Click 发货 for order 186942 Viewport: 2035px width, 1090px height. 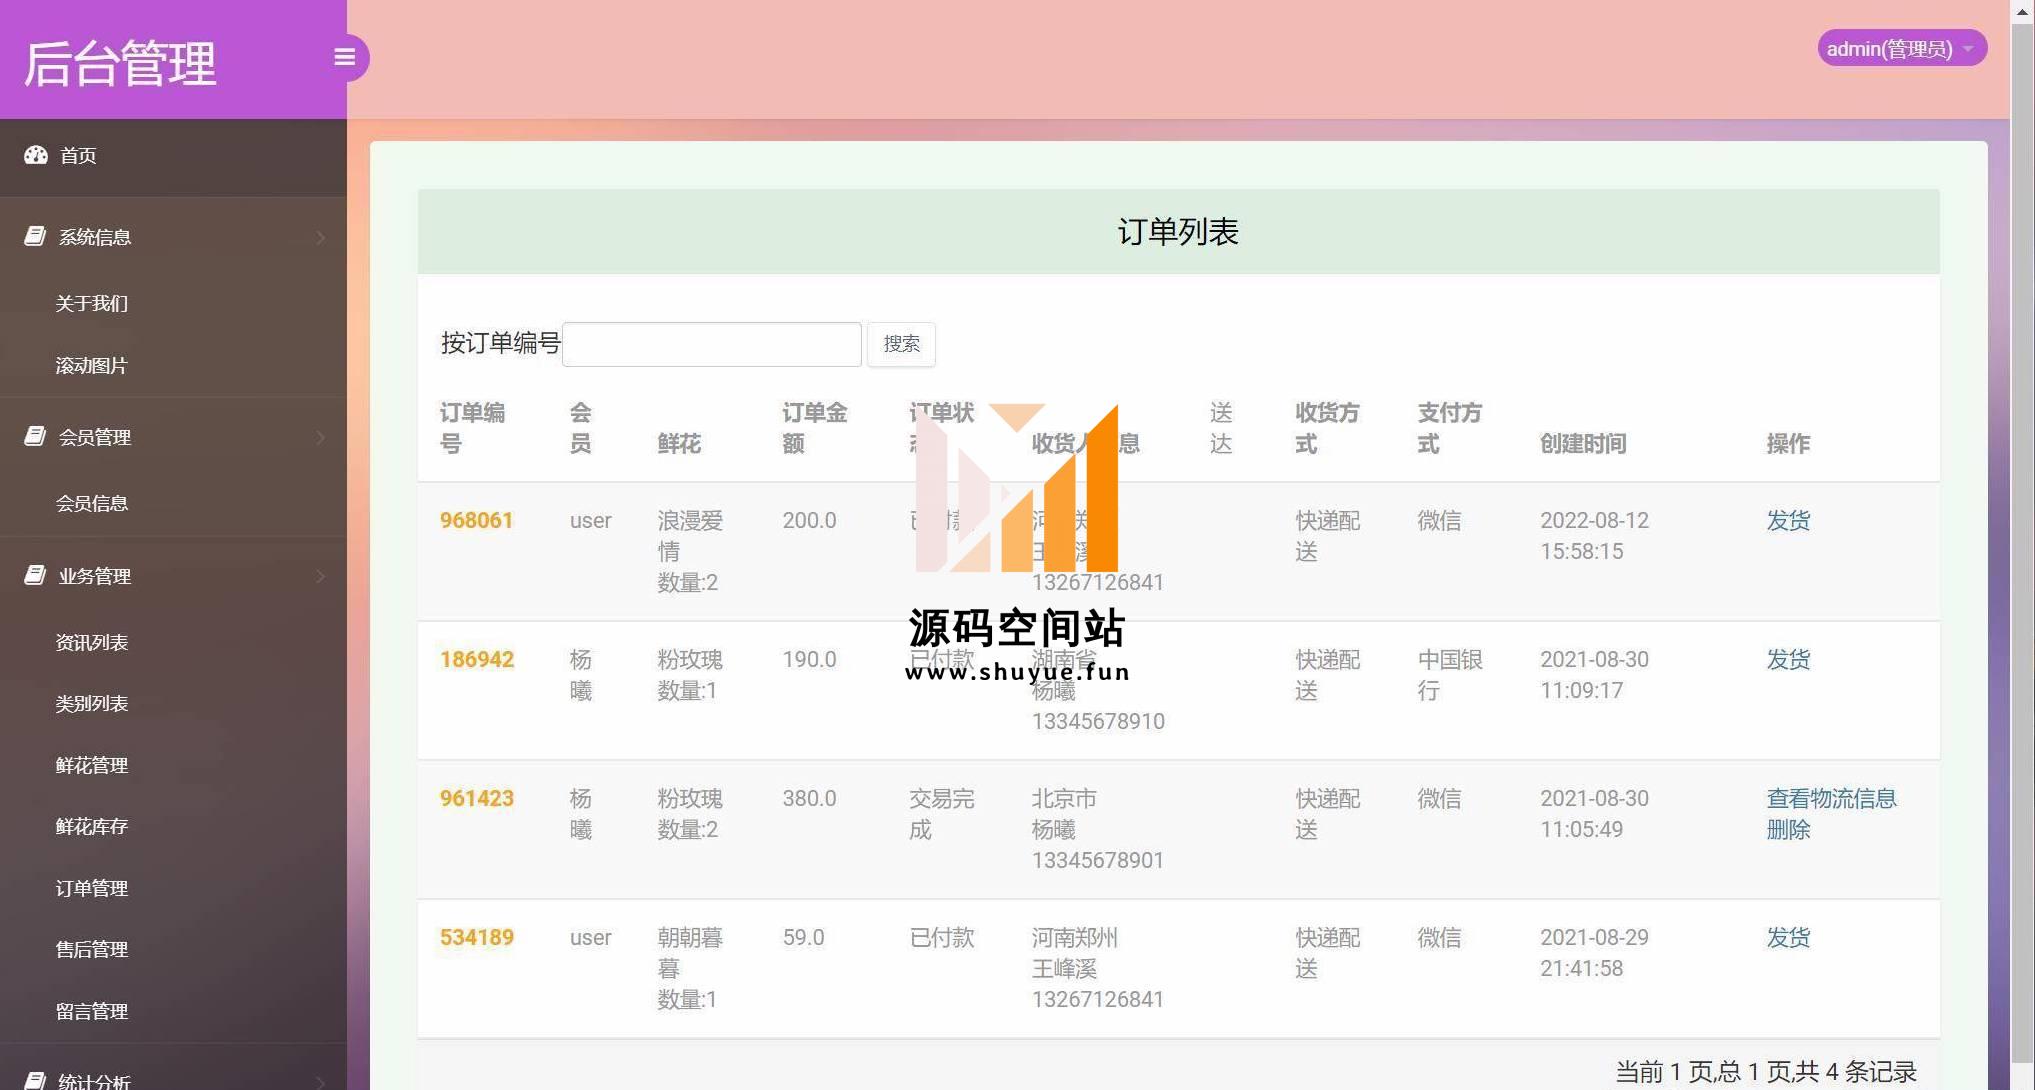(x=1788, y=659)
